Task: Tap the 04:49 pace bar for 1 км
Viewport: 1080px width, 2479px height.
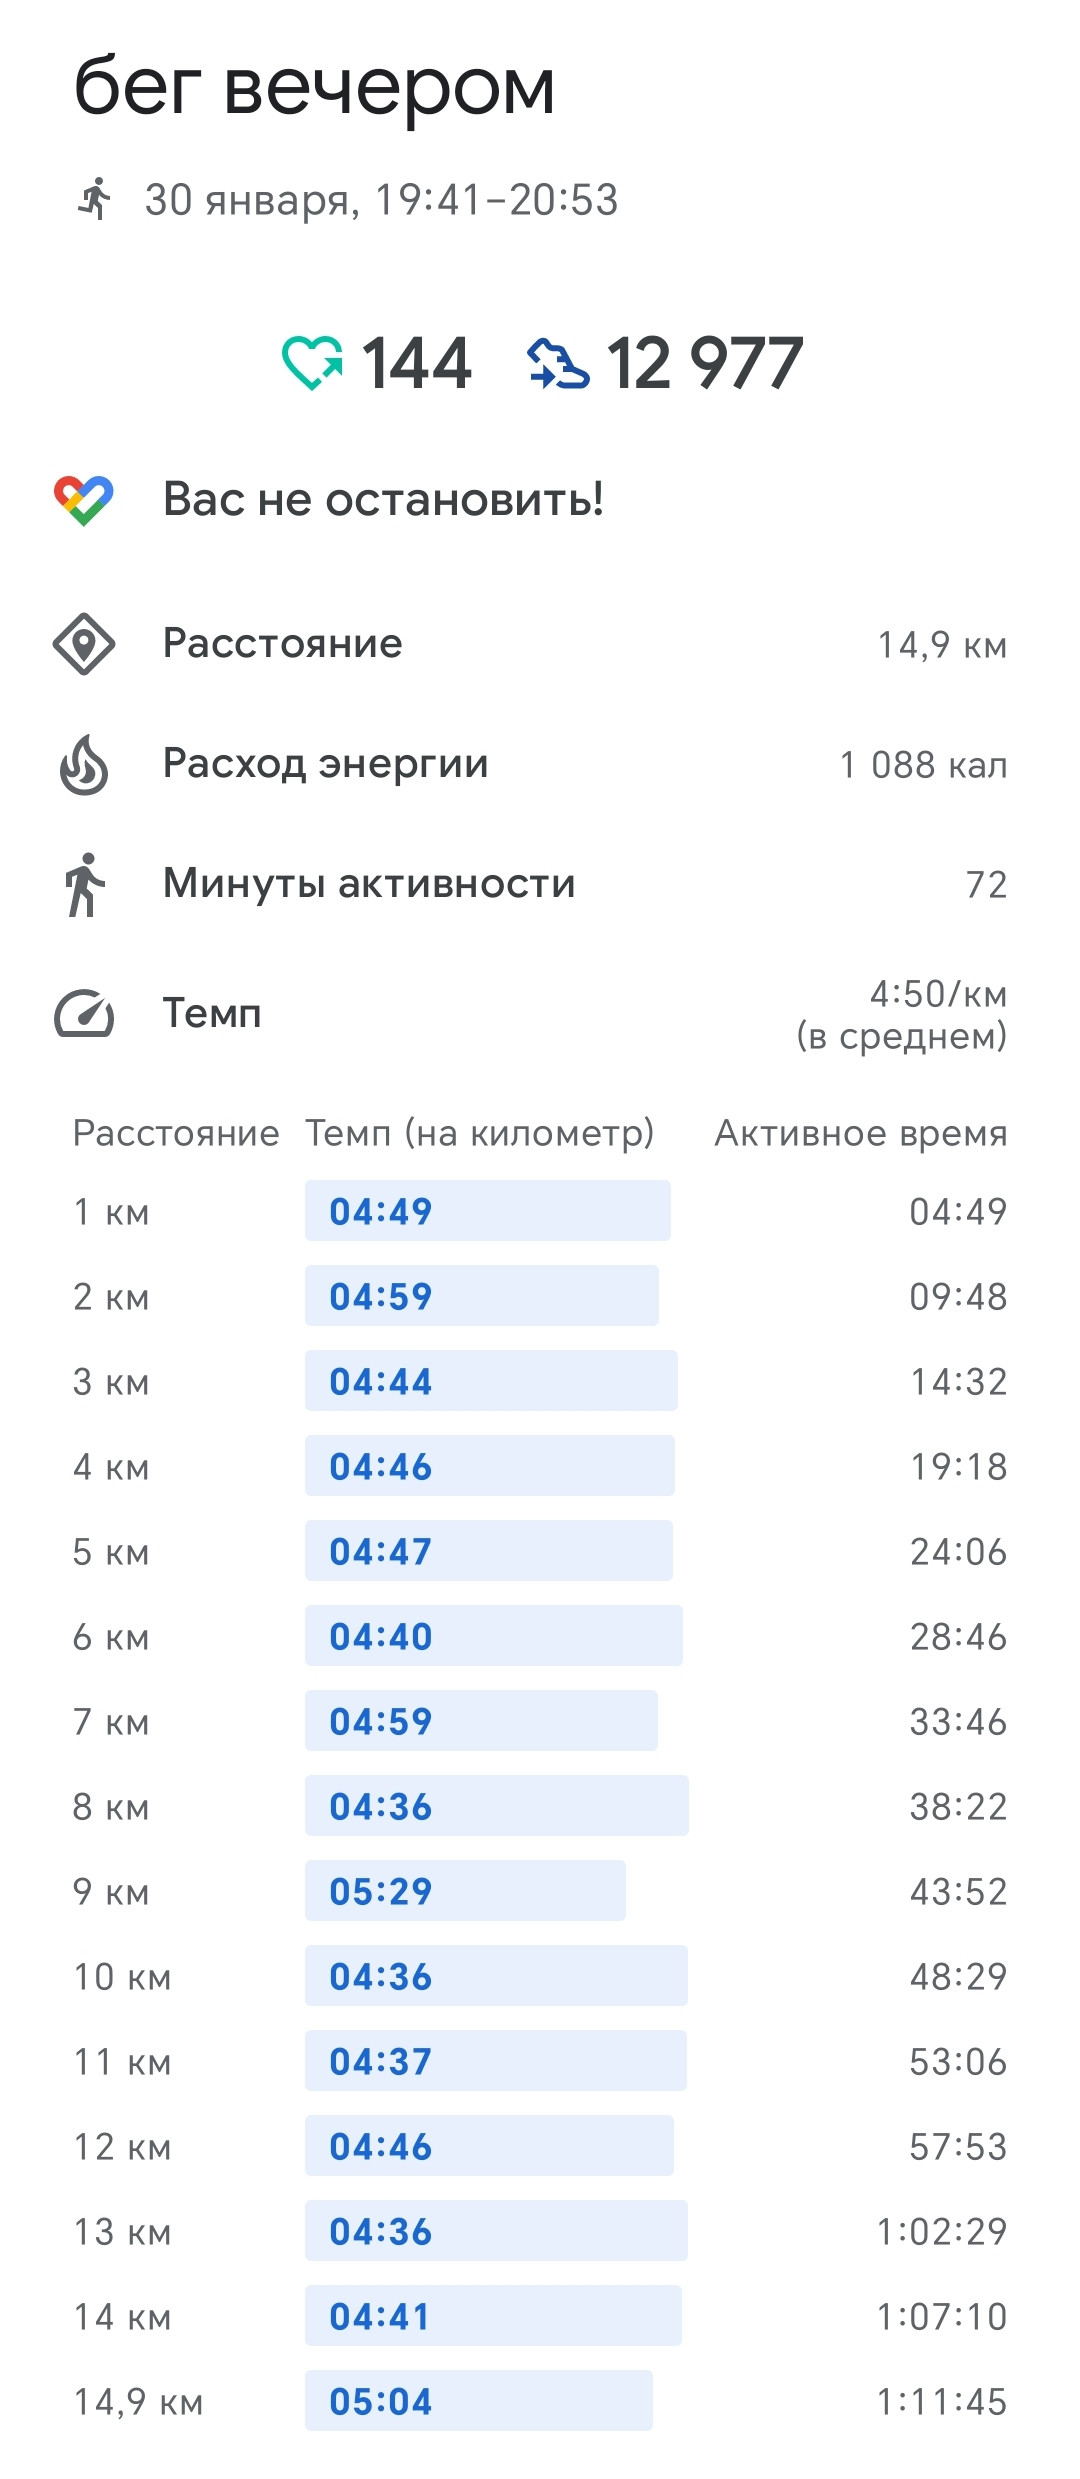Action: 488,1211
